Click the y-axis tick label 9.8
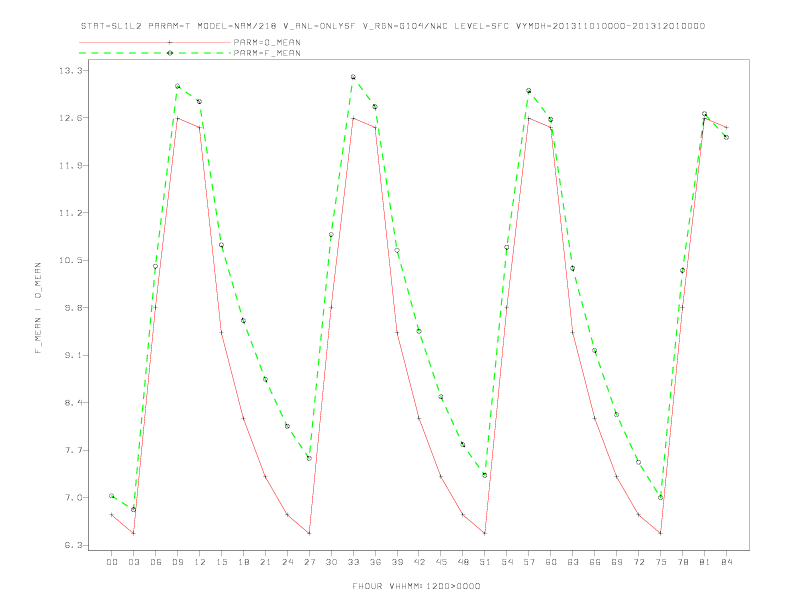 [73, 308]
